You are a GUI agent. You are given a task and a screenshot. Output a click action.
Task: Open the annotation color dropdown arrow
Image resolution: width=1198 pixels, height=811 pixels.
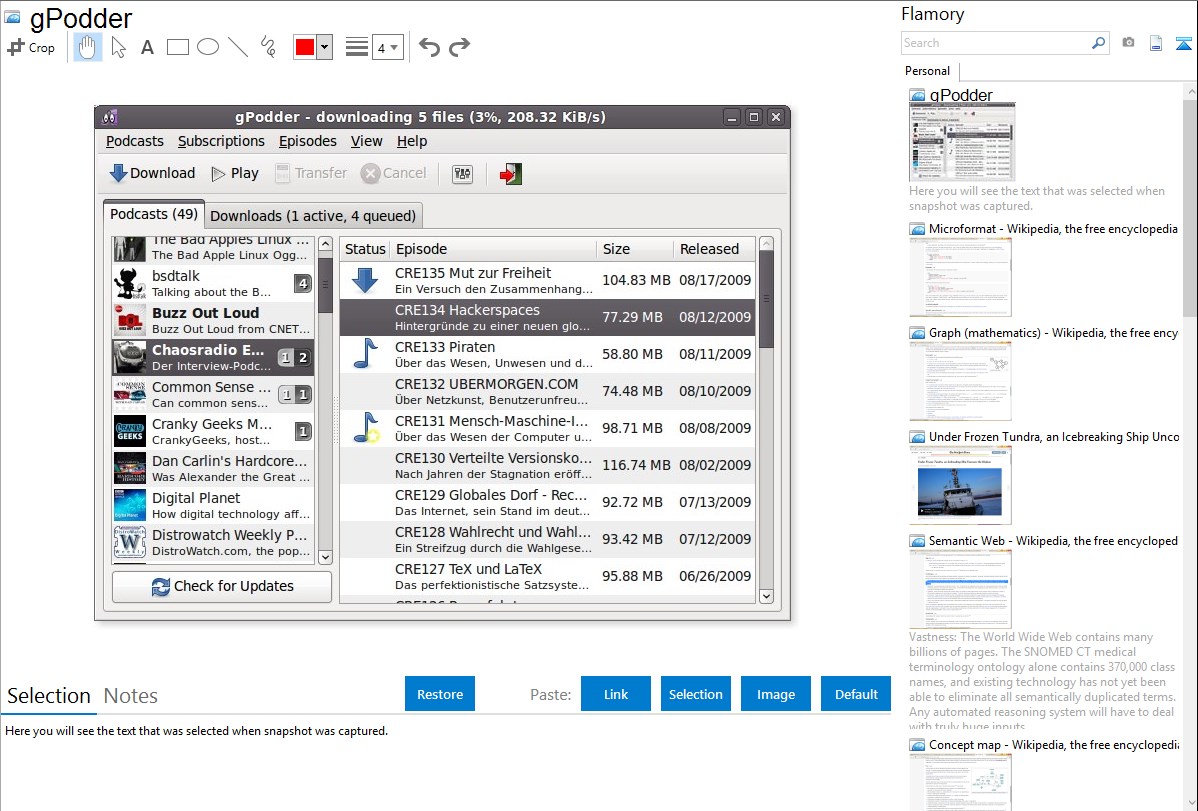point(325,47)
